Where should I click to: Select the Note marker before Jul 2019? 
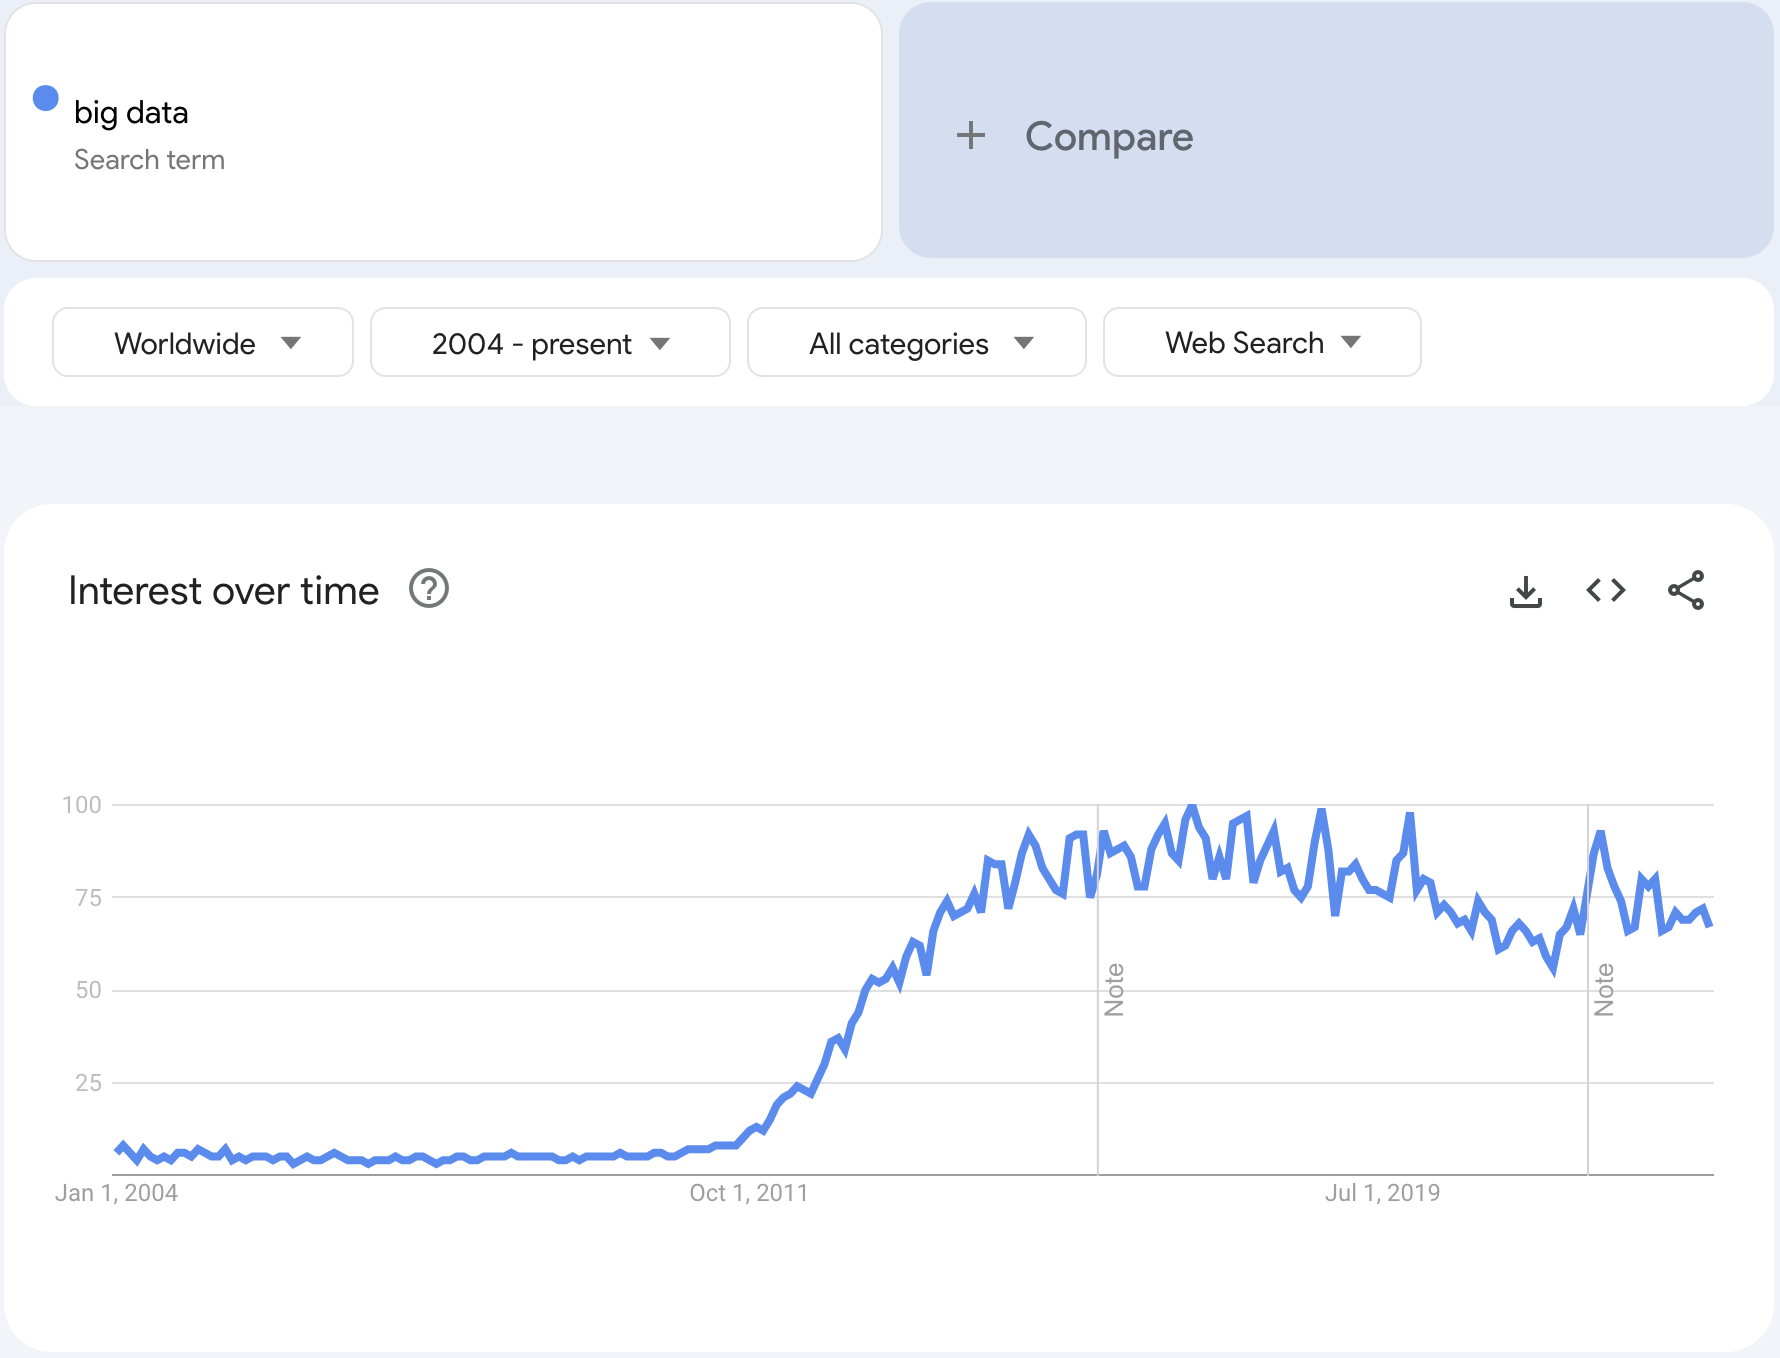[x=1114, y=989]
